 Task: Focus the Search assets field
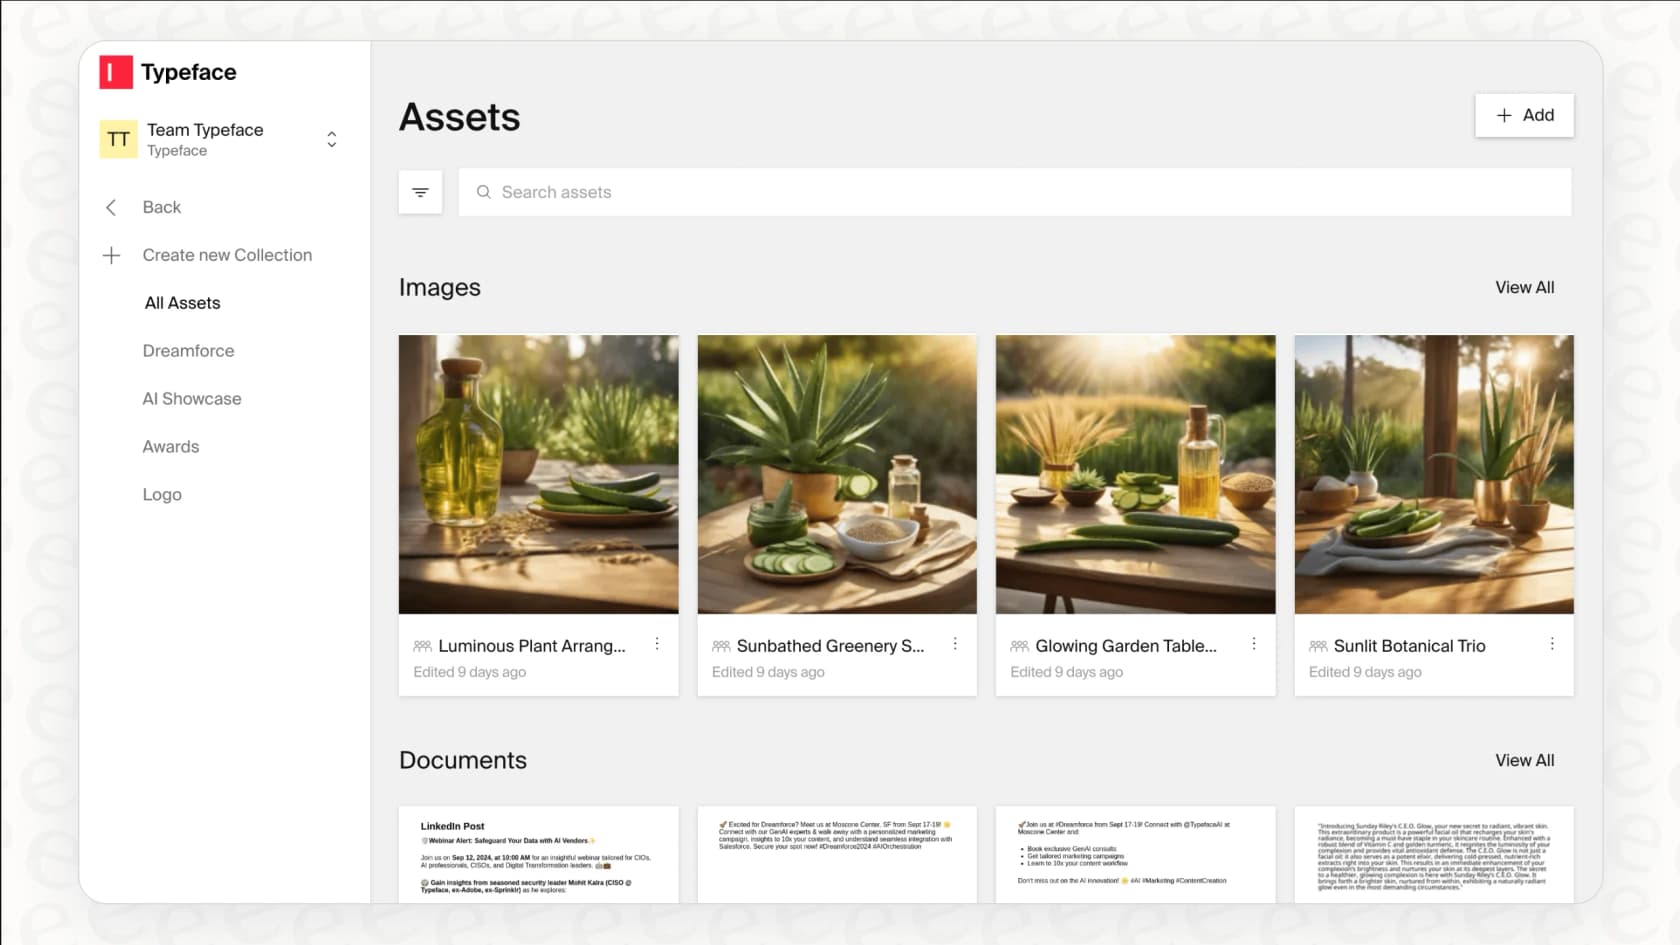pyautogui.click(x=1015, y=192)
